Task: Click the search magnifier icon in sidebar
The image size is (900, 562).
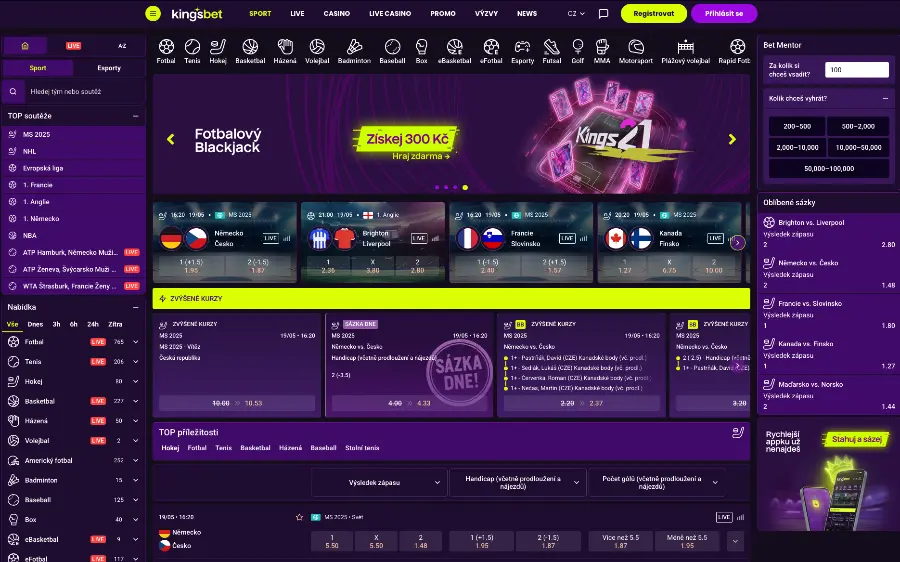Action: pyautogui.click(x=13, y=91)
